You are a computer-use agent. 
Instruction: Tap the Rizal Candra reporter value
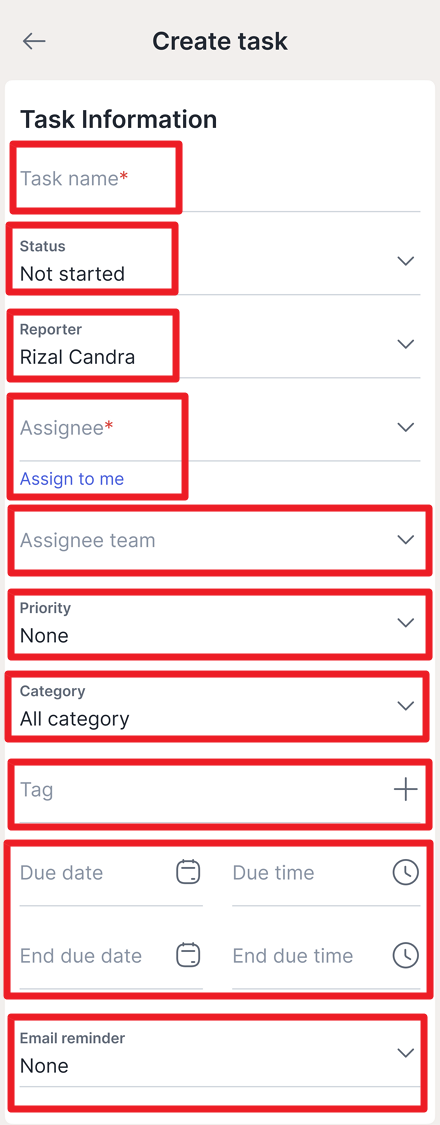pos(78,357)
